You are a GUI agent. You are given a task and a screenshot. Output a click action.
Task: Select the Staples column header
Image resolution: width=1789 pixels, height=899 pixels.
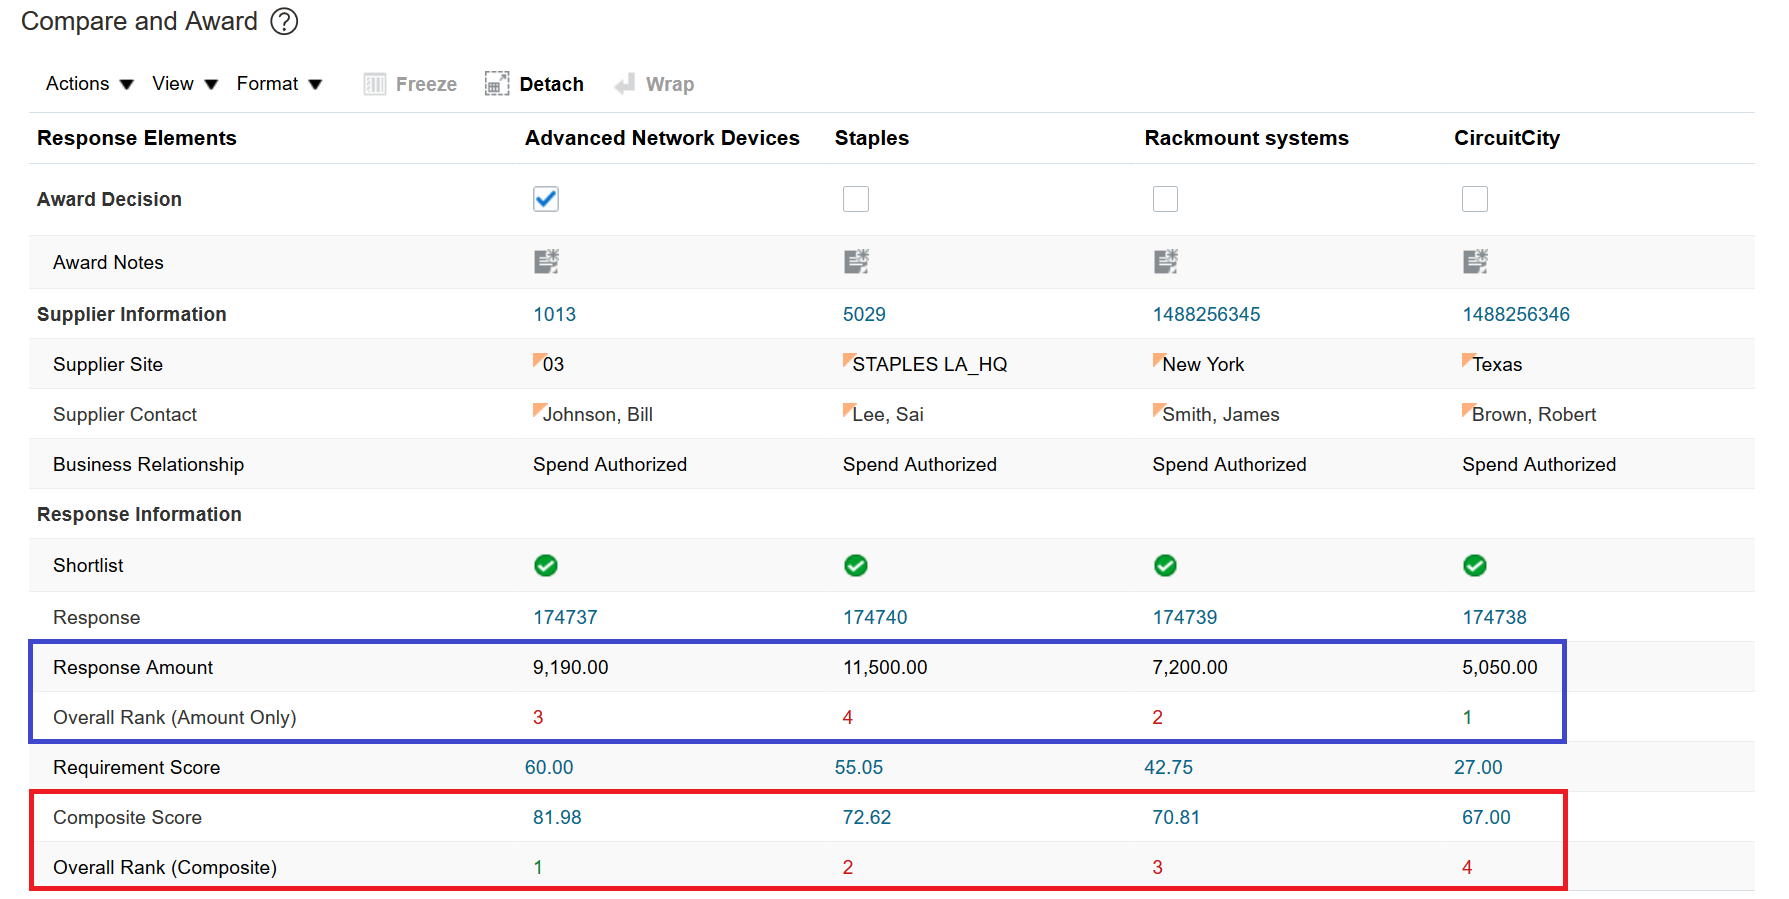coord(872,138)
